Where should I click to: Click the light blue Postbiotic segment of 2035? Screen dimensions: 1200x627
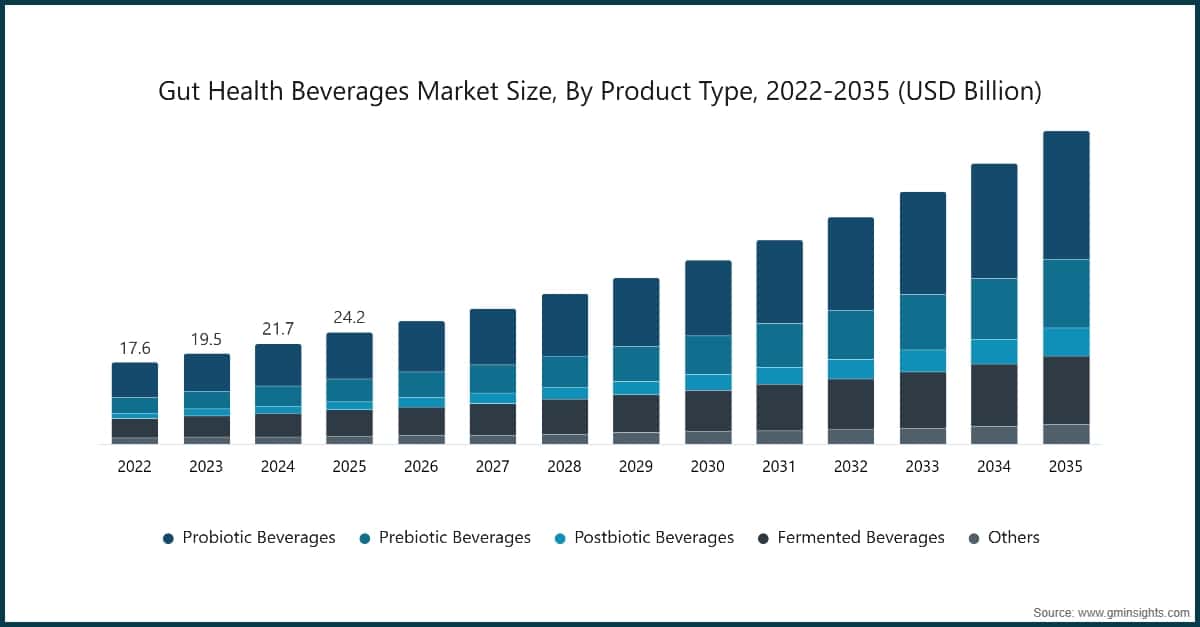(1065, 339)
